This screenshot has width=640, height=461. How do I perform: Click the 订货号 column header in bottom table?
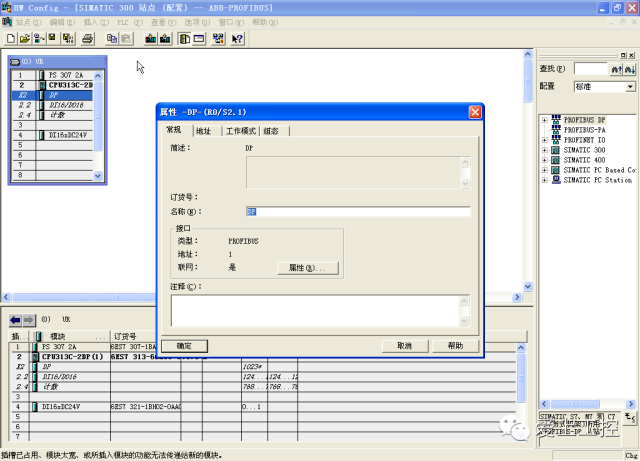coord(133,336)
